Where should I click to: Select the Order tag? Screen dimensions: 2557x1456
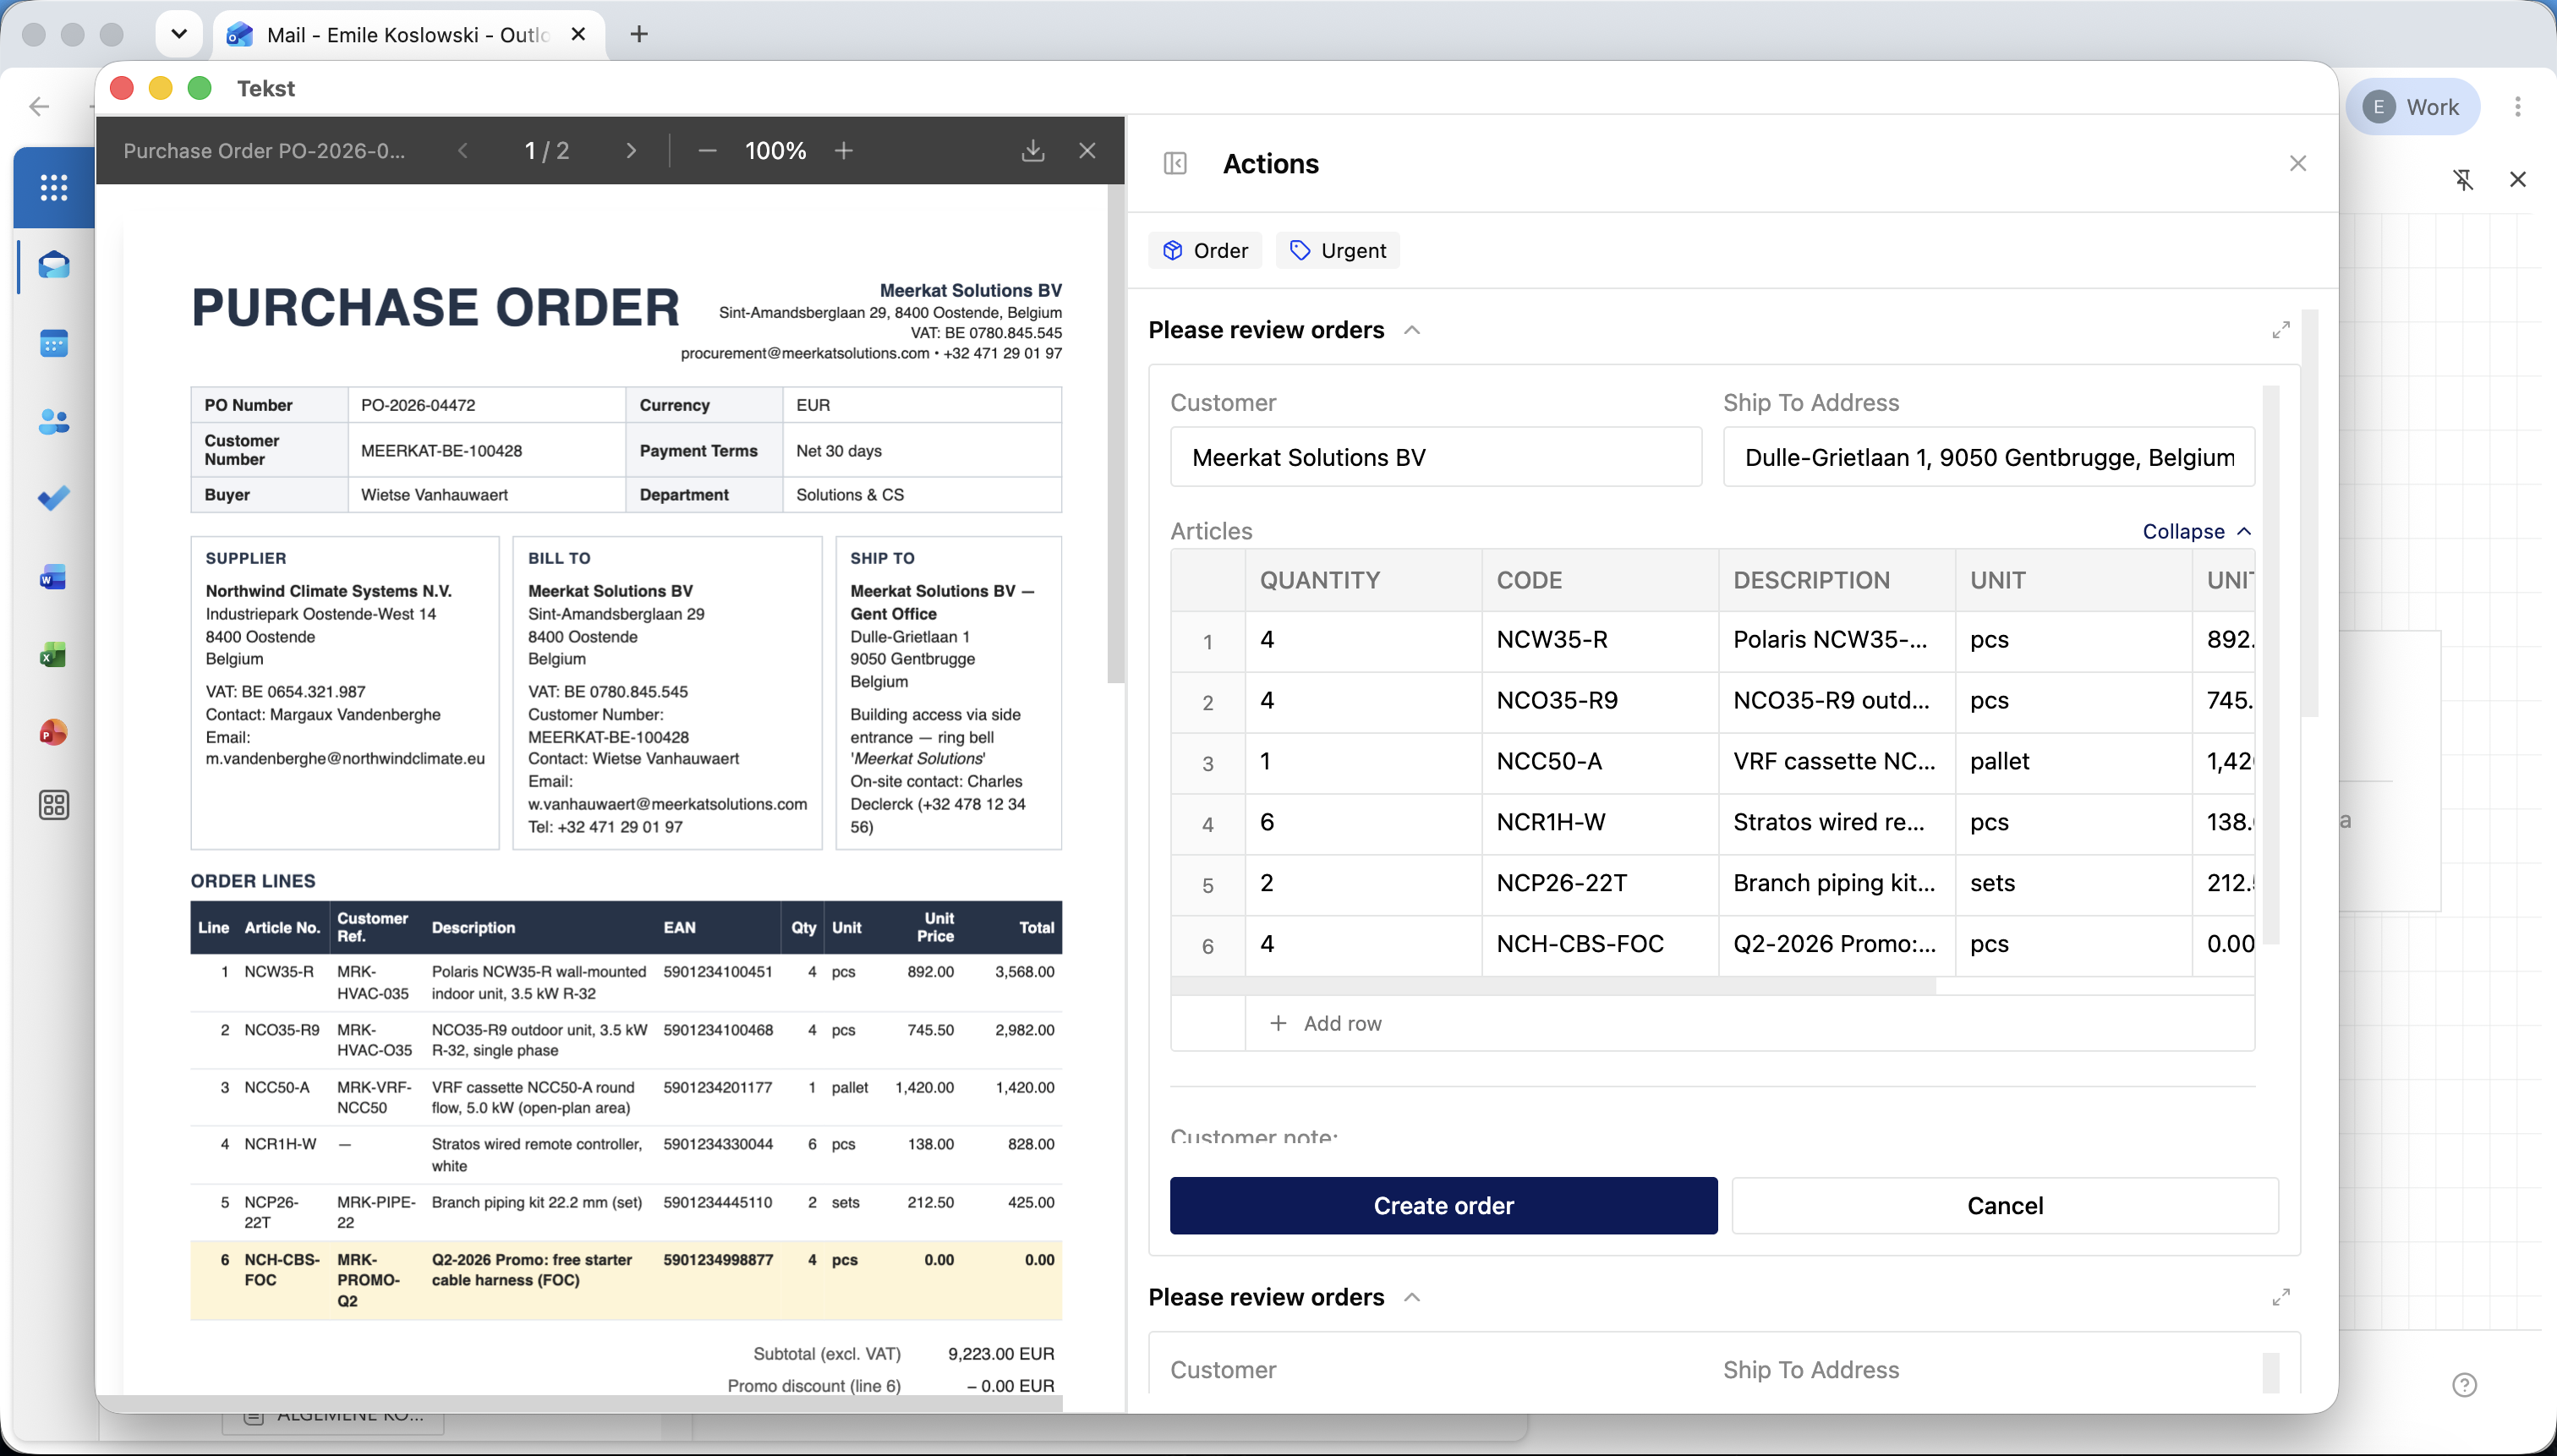(1205, 250)
